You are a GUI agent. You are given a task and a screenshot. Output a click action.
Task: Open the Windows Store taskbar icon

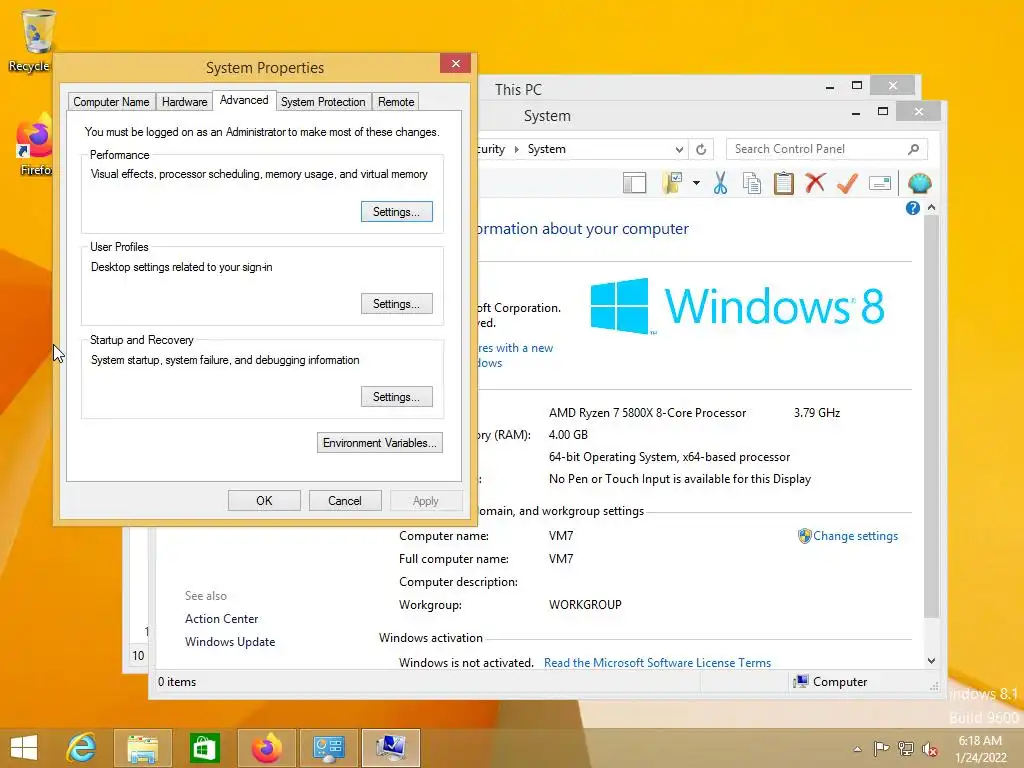coord(204,748)
